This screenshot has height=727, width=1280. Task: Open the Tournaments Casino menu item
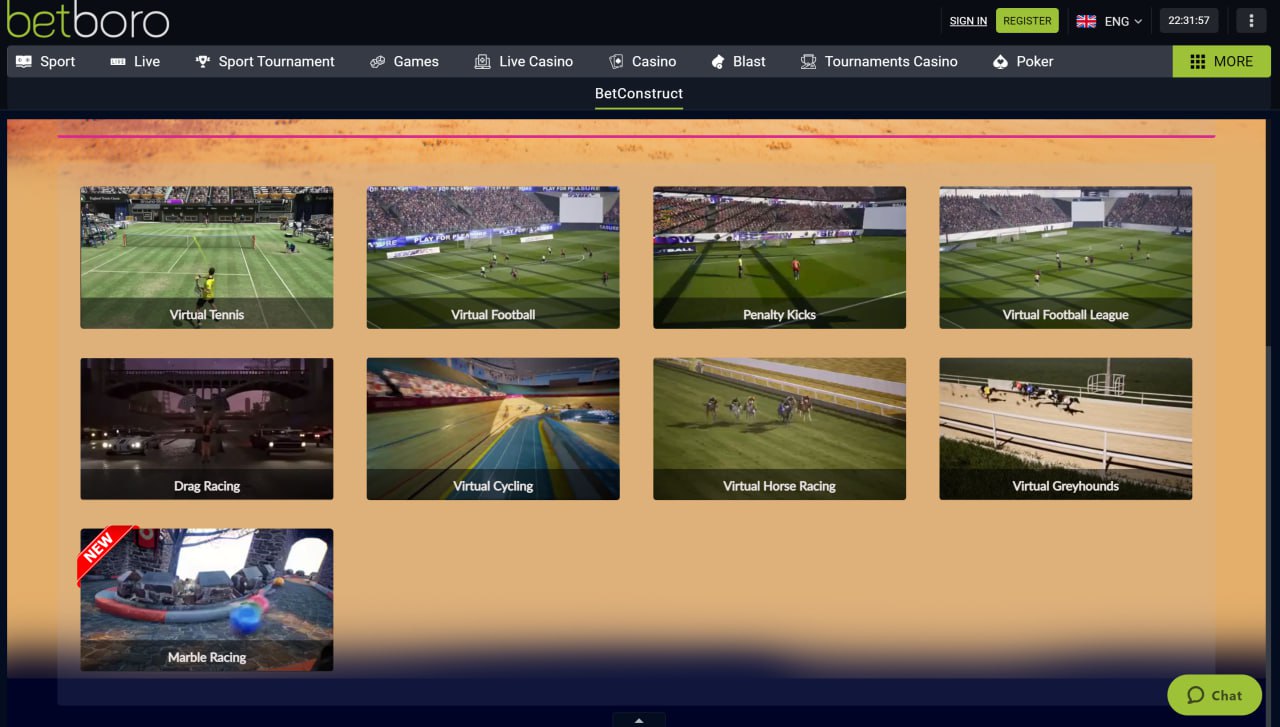pos(878,61)
